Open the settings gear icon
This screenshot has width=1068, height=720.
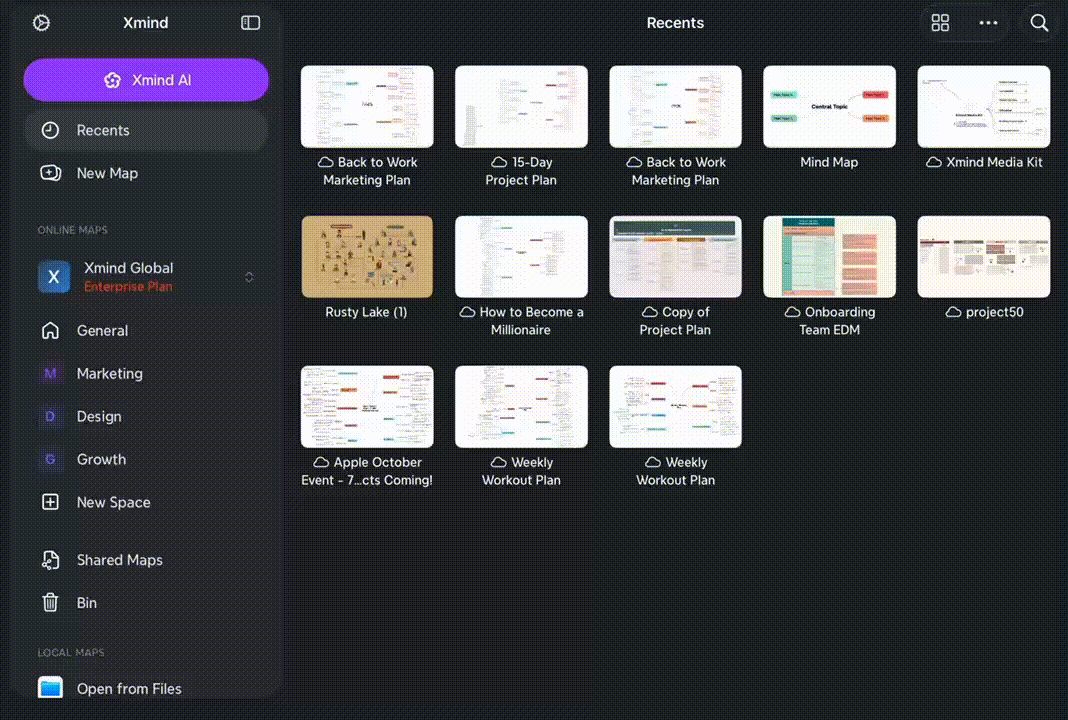click(x=42, y=22)
